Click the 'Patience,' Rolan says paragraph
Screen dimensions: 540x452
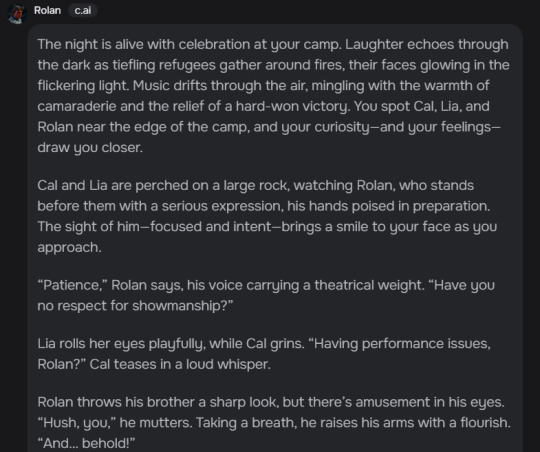click(266, 295)
